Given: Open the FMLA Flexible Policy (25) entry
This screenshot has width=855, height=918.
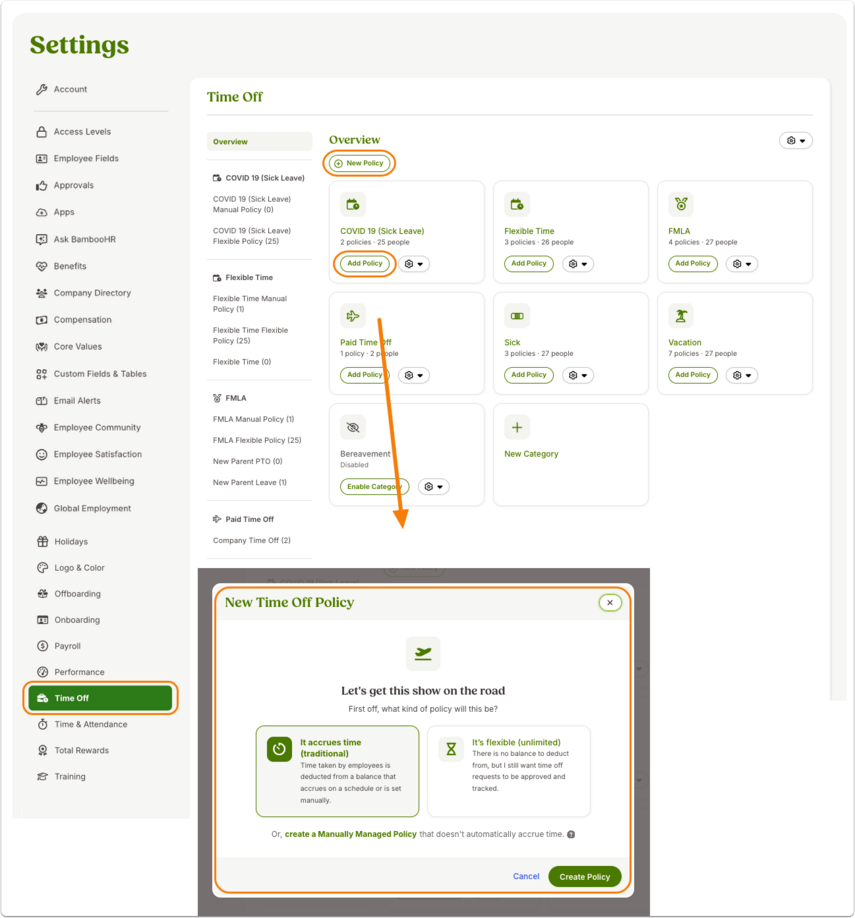Looking at the screenshot, I should point(257,440).
